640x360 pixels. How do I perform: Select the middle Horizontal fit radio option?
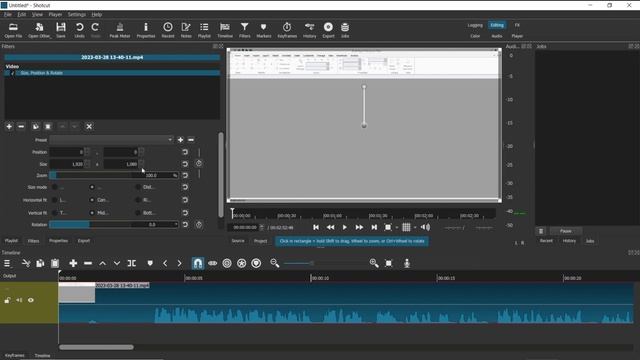point(92,200)
